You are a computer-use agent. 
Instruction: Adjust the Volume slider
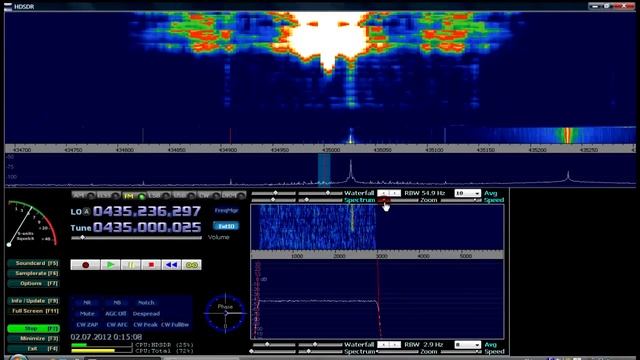tap(136, 238)
